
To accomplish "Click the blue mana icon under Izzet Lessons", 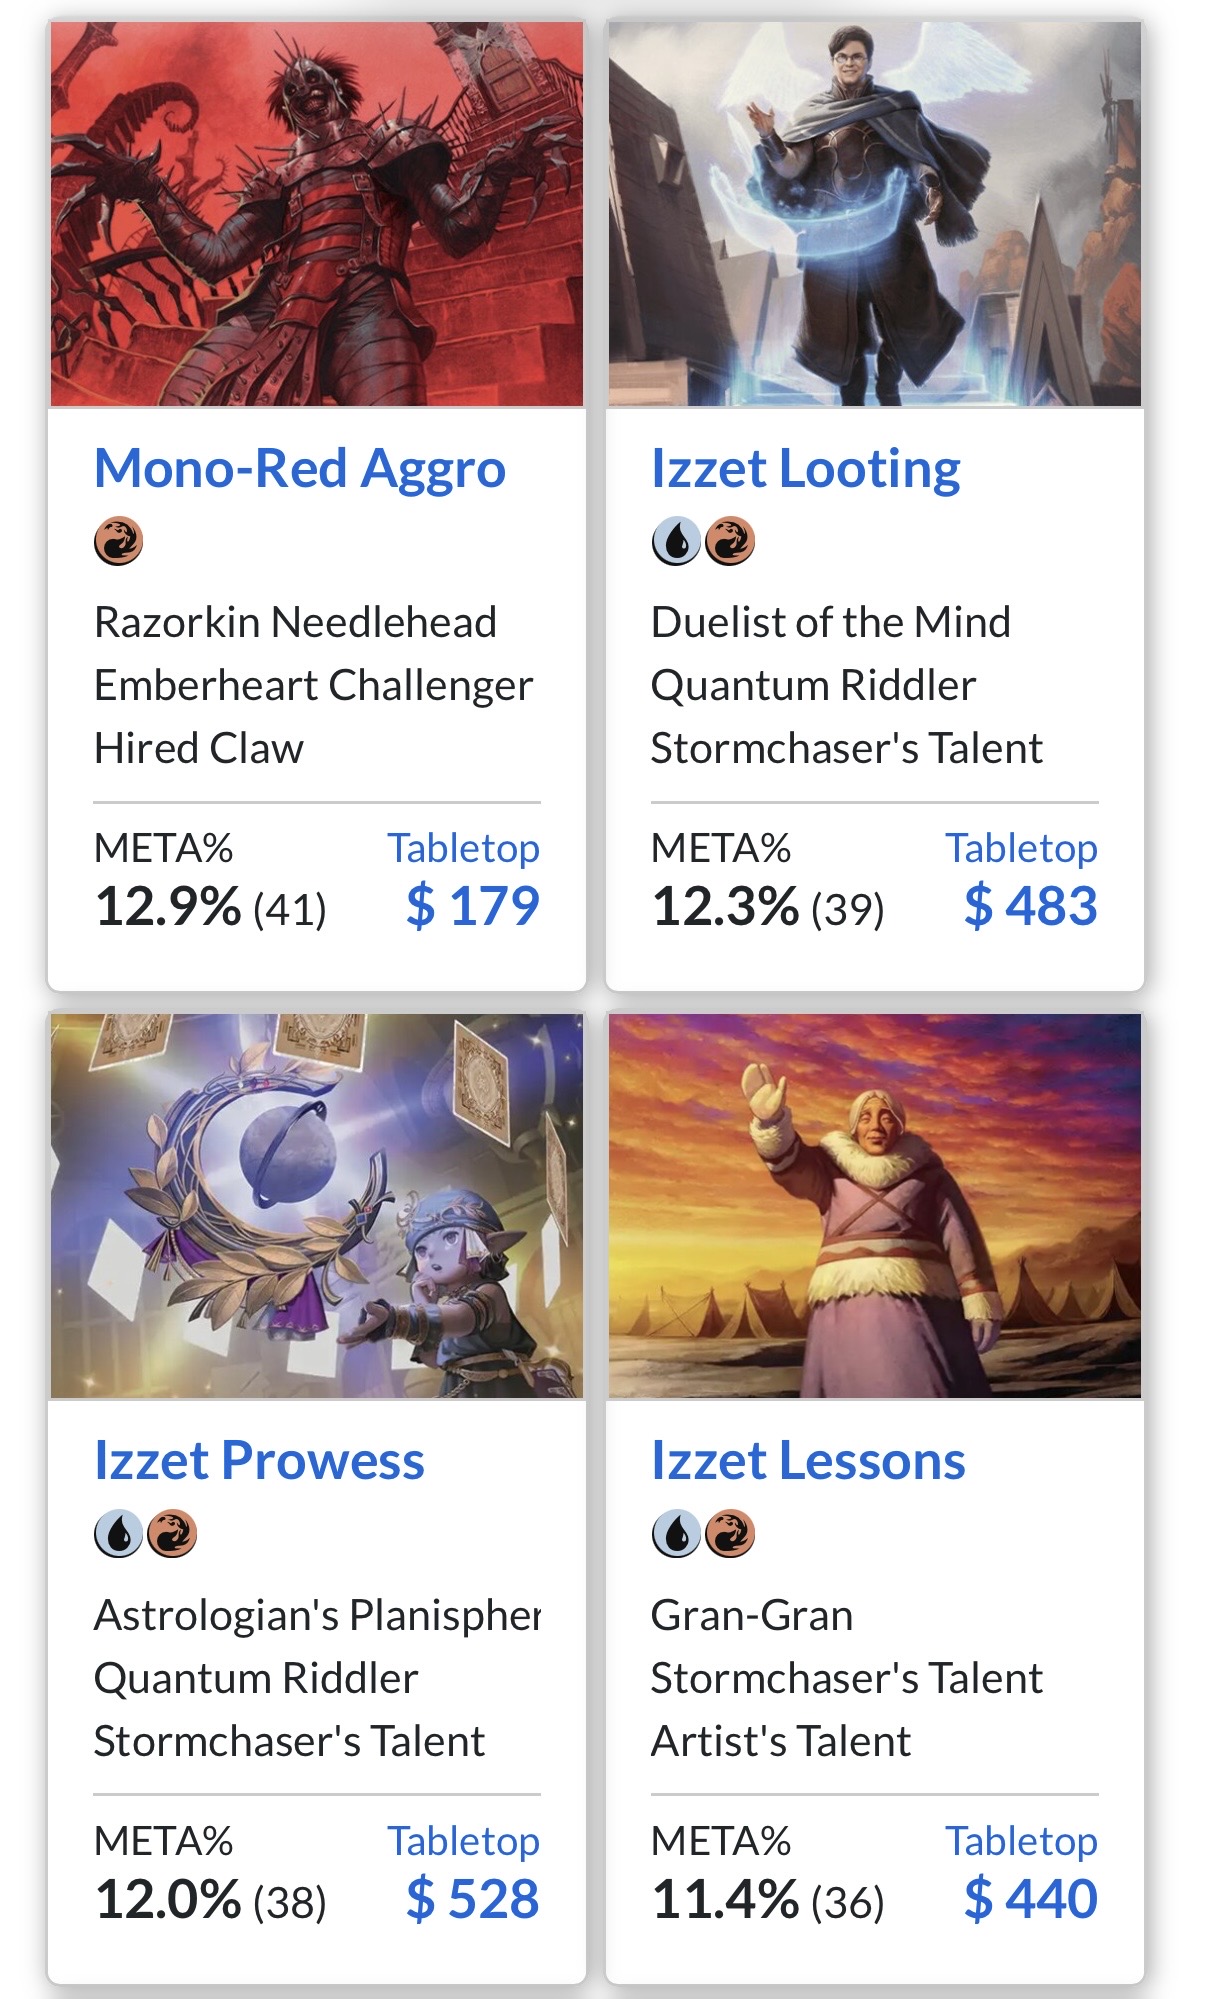I will [676, 1534].
